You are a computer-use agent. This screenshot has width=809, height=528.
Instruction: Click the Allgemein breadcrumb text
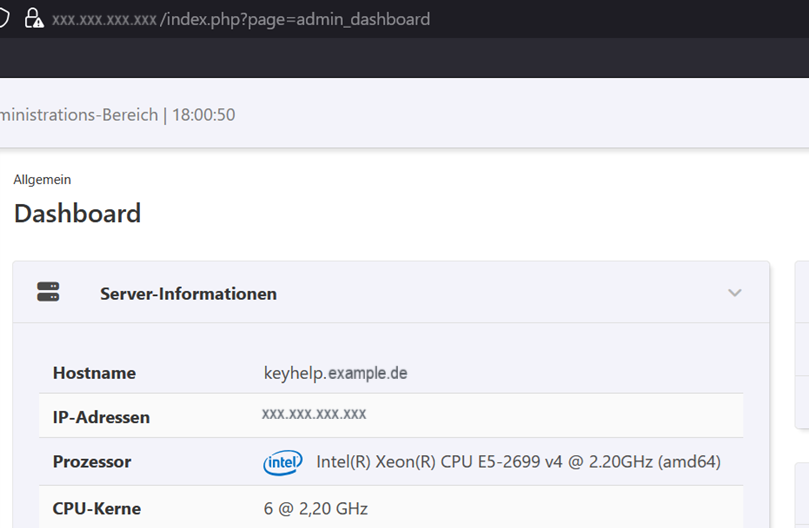point(42,180)
